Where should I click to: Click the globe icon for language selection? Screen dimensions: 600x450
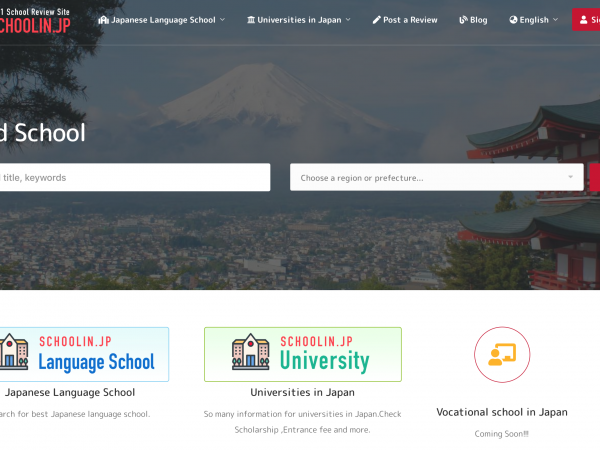click(x=513, y=20)
